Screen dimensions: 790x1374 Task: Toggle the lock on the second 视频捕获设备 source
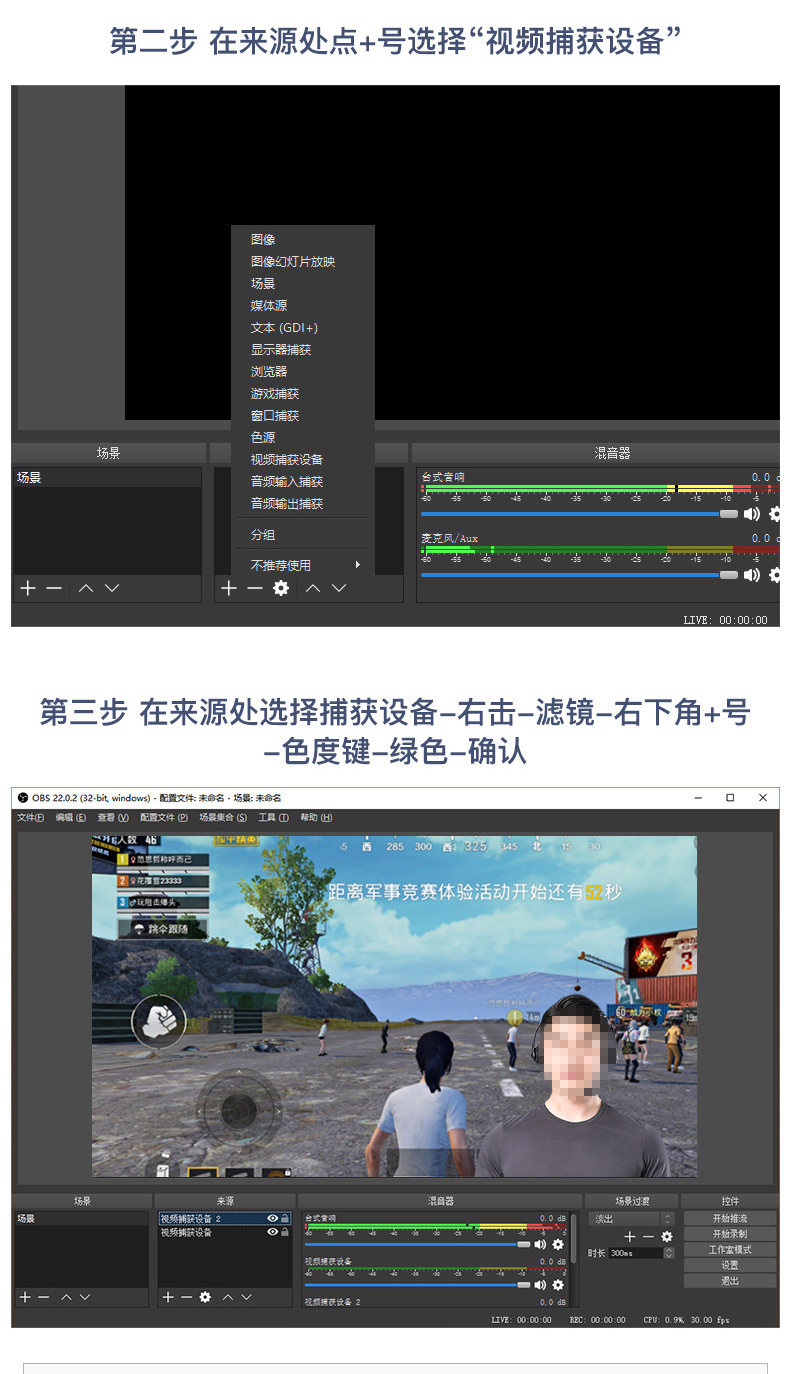285,1232
